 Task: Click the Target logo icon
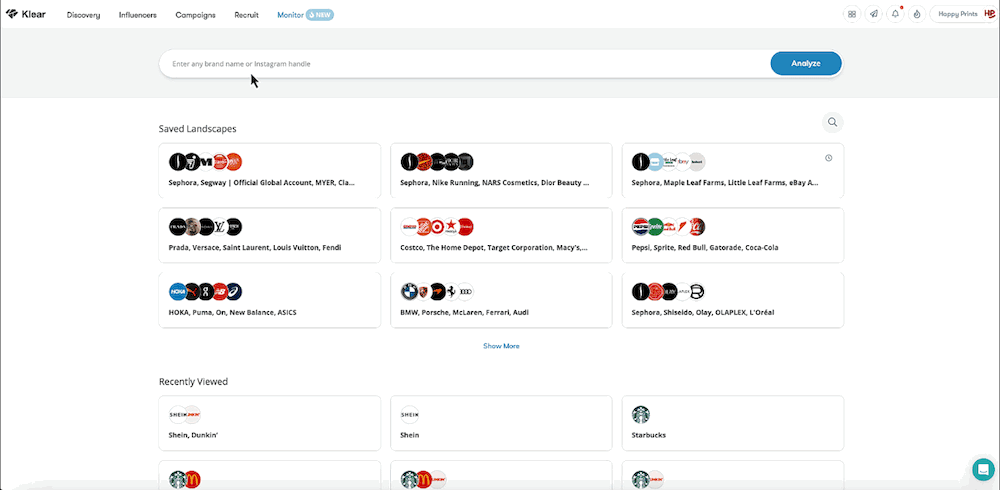tap(437, 226)
